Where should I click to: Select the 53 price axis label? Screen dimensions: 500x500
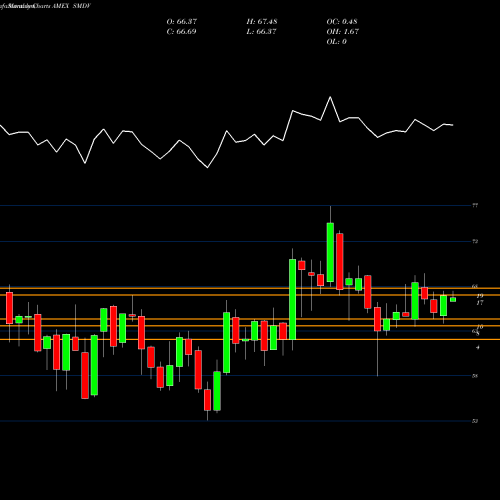(x=475, y=421)
